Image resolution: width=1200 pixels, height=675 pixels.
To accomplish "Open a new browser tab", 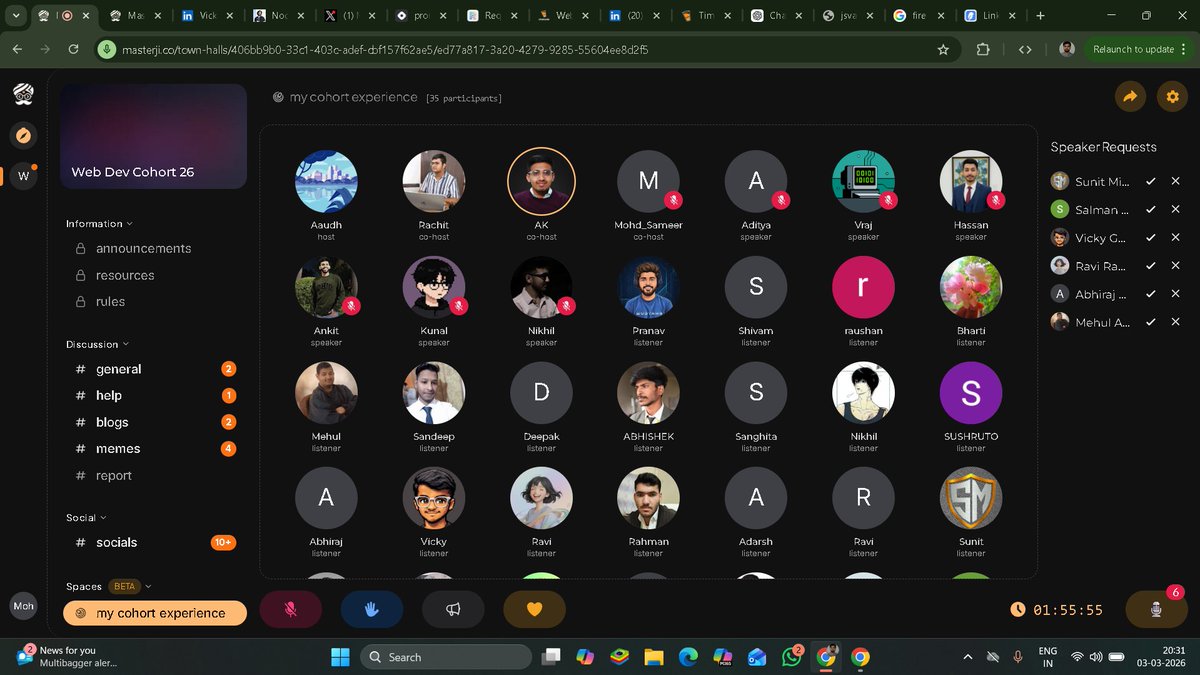I will tap(1040, 16).
